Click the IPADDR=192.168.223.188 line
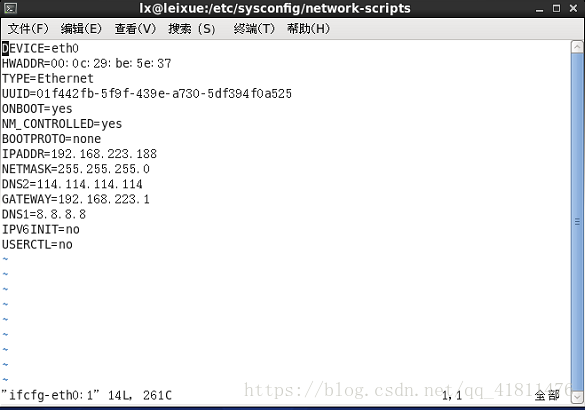 pos(79,154)
